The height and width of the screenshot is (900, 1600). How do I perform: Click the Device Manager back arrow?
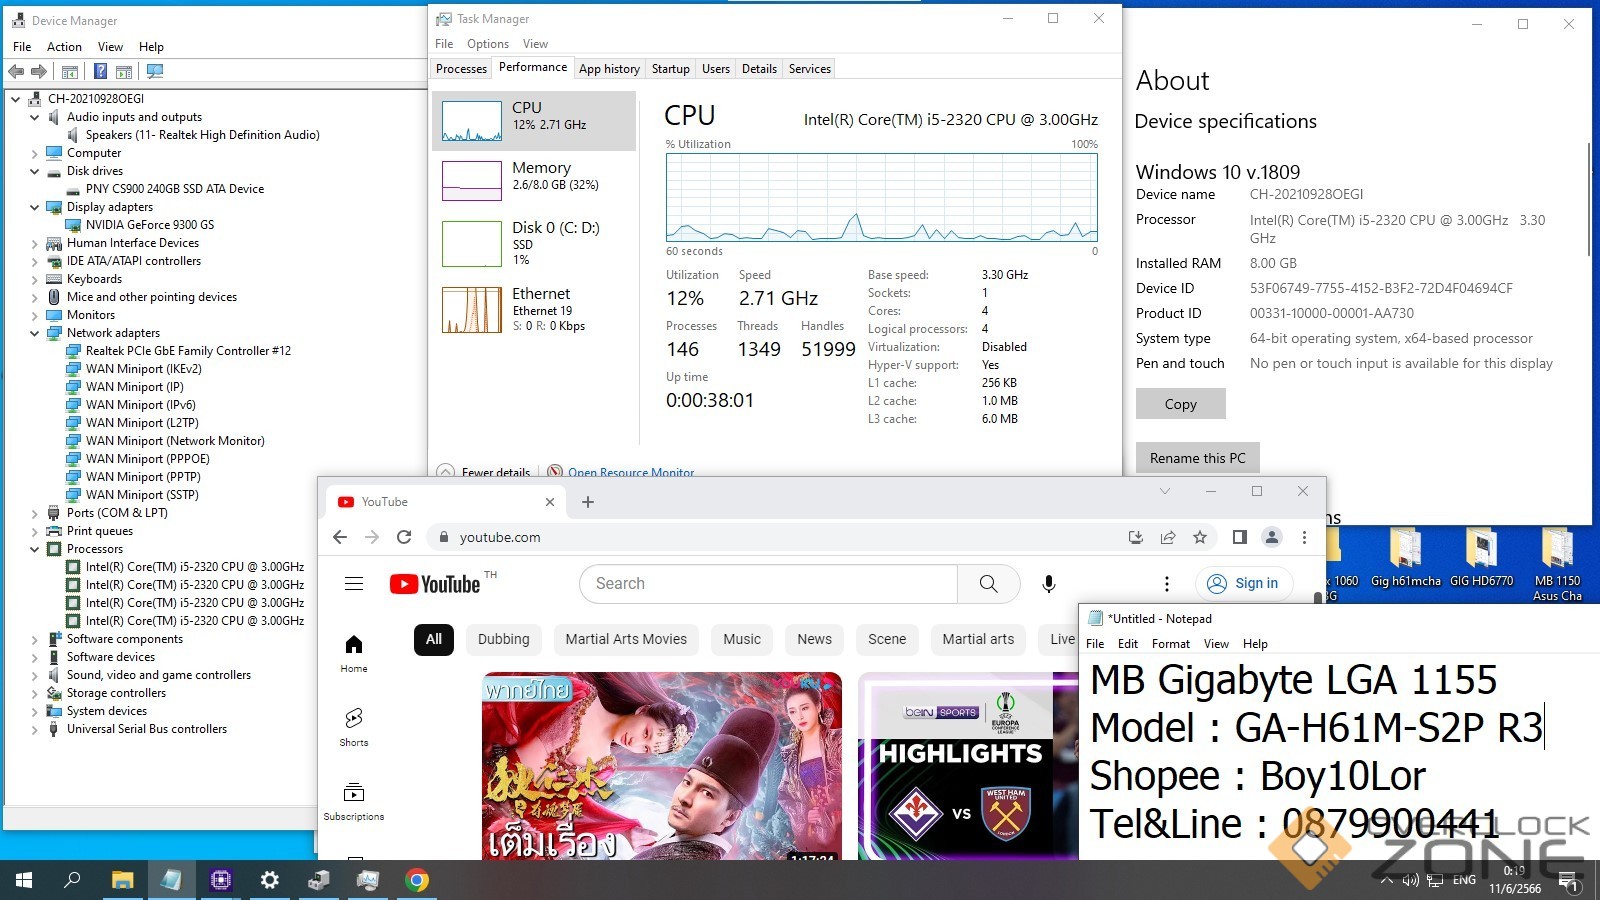click(16, 71)
